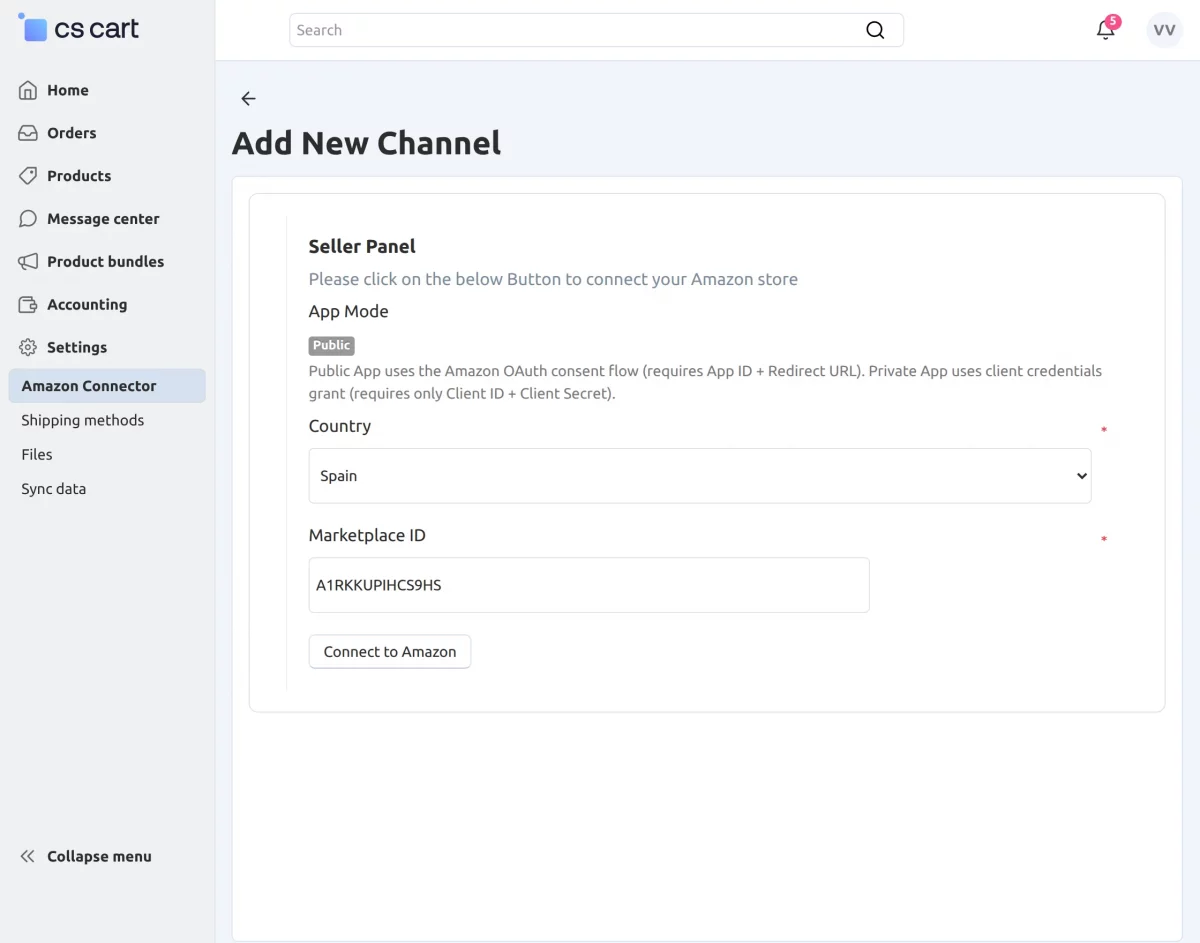The height and width of the screenshot is (943, 1200).
Task: Click the Public app mode badge
Action: click(332, 345)
